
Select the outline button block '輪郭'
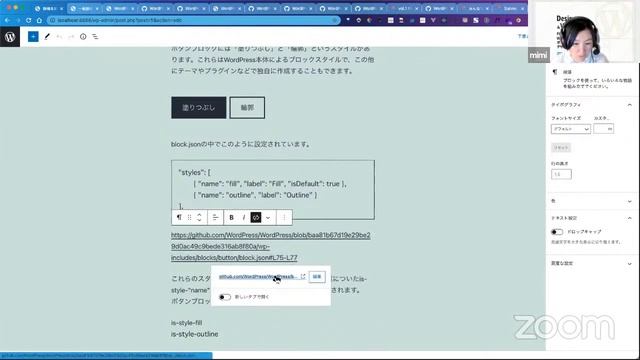coord(247,108)
